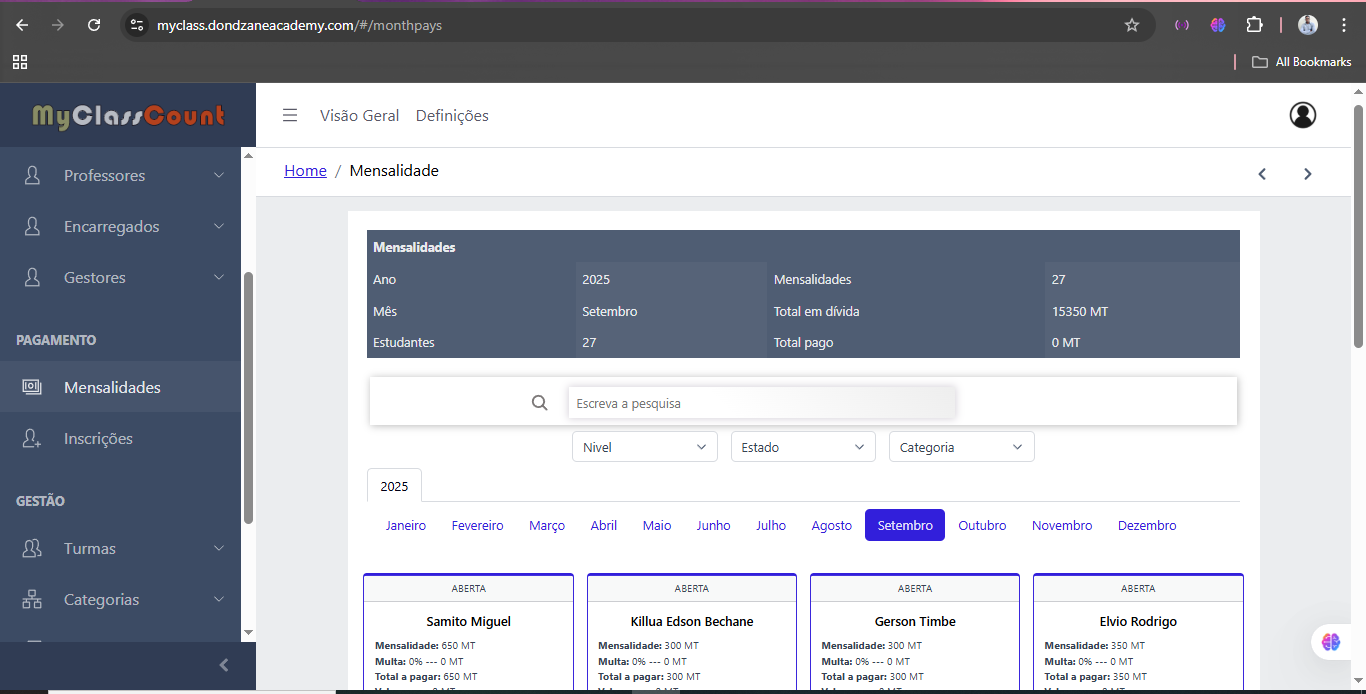Bookmark this page with star icon

(x=1132, y=25)
